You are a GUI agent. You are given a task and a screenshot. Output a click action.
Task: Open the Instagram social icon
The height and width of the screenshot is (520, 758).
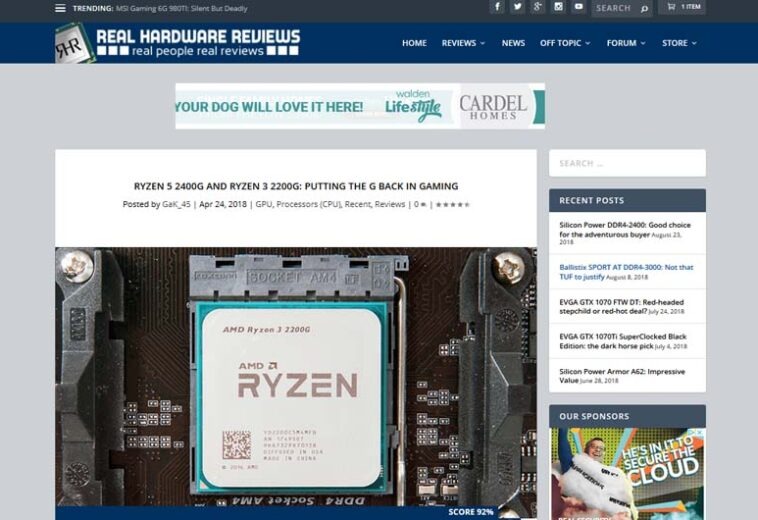tap(558, 7)
